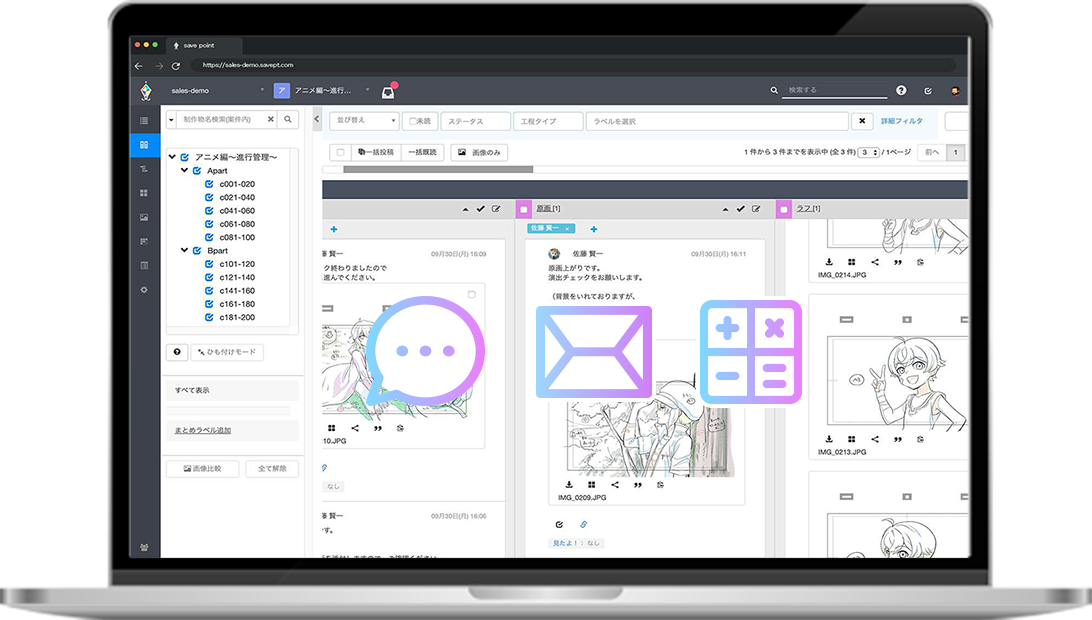This screenshot has width=1092, height=620.
Task: Open the sales-demo workspace dropdown
Action: coord(217,91)
